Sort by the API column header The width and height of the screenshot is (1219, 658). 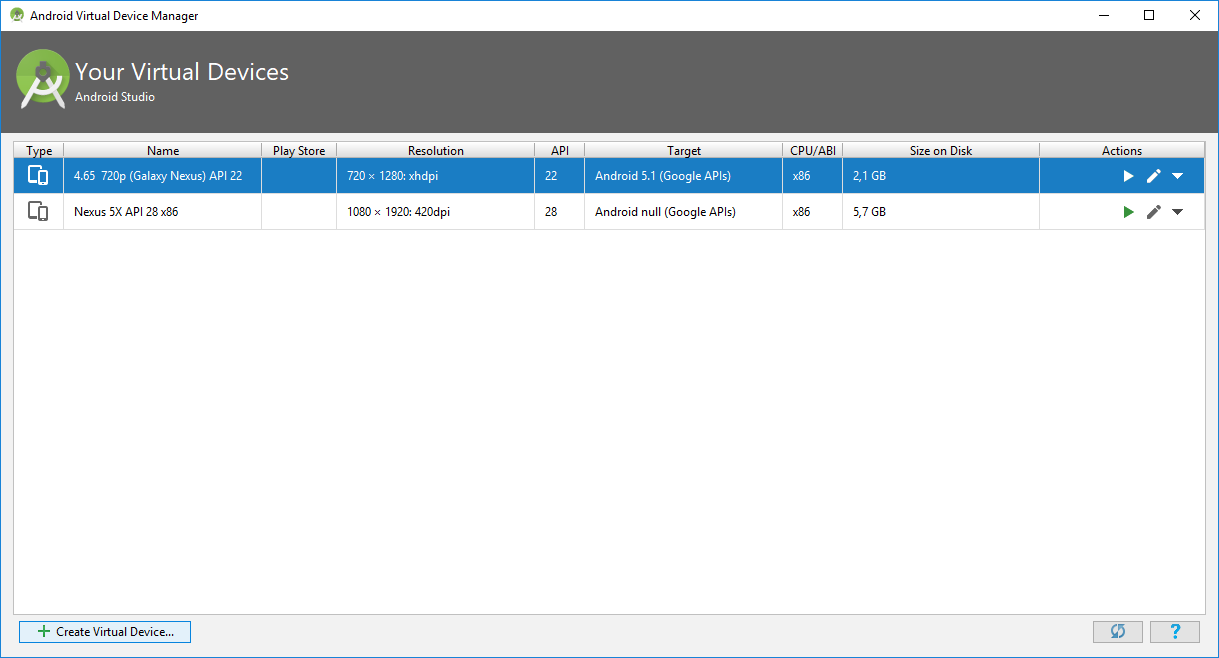[x=559, y=151]
